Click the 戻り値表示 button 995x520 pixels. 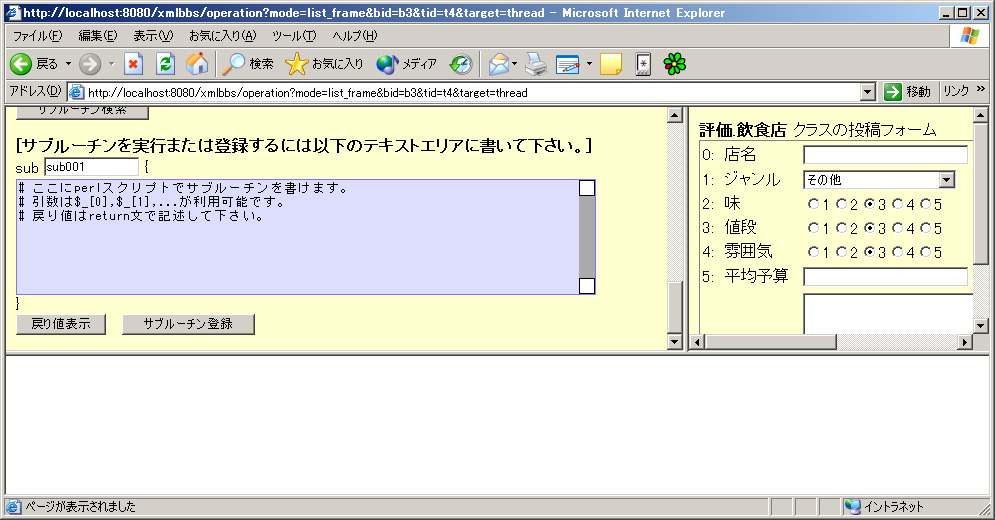pos(61,324)
